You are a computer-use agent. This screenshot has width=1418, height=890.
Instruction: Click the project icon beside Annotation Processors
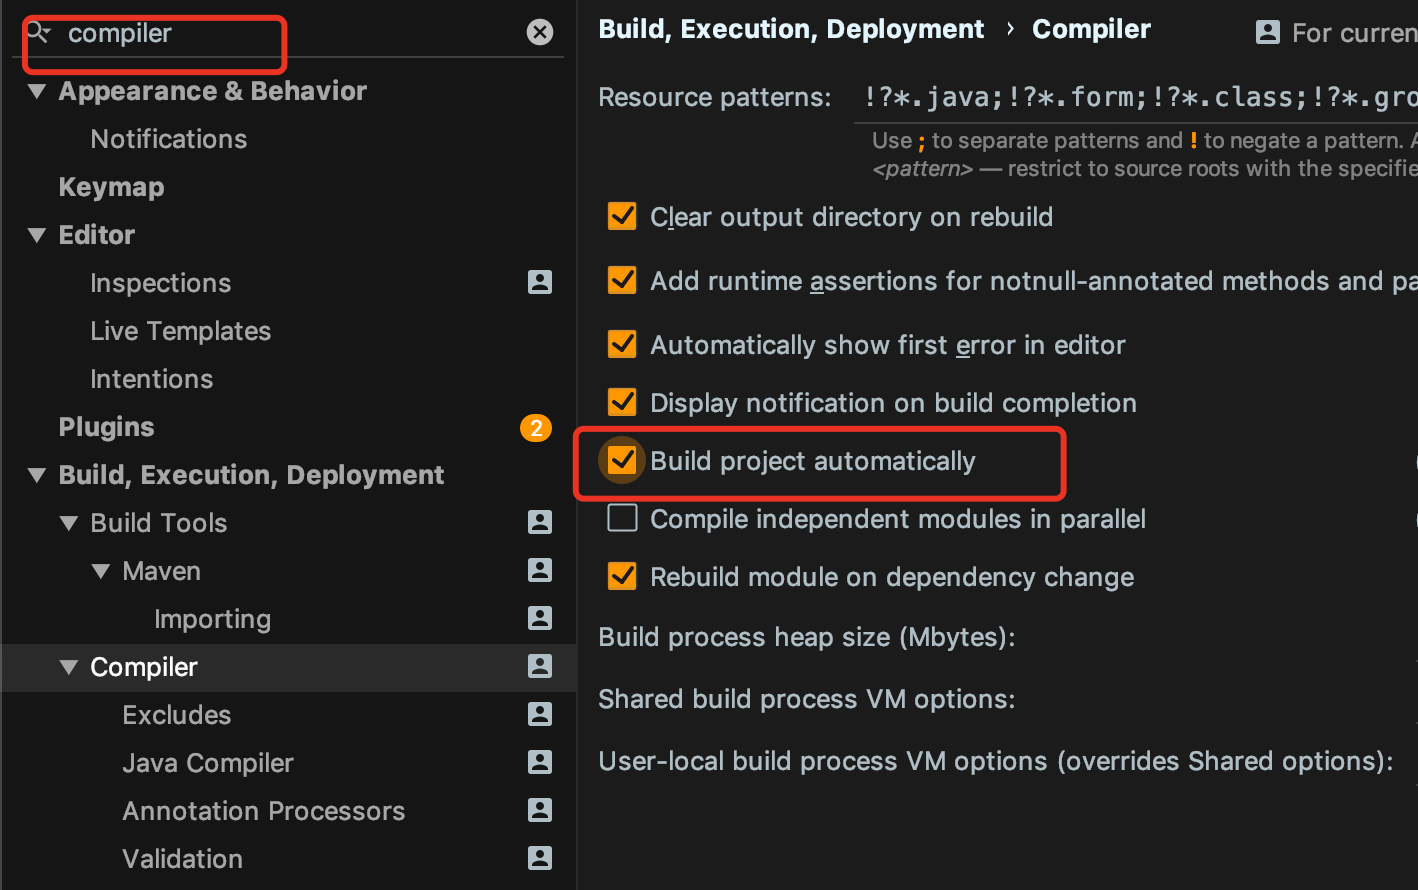(x=540, y=810)
